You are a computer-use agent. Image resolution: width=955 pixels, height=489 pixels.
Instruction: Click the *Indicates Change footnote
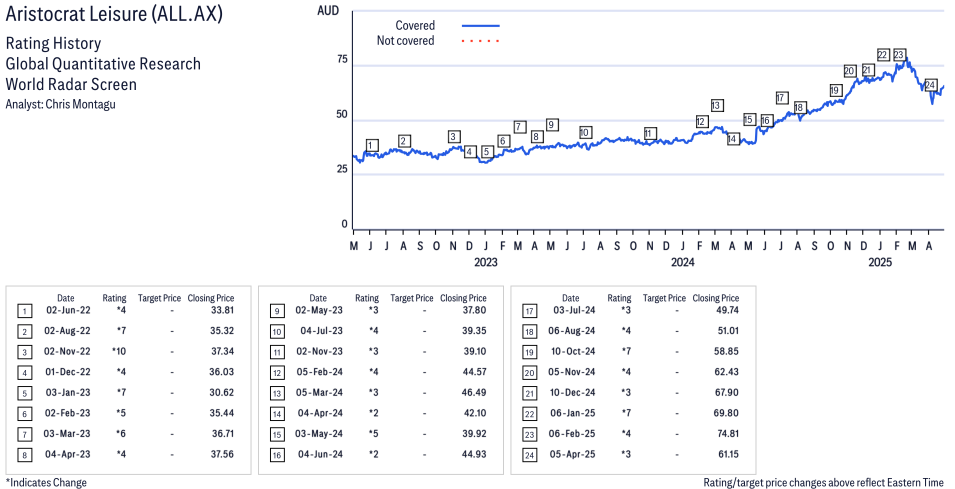[46, 482]
